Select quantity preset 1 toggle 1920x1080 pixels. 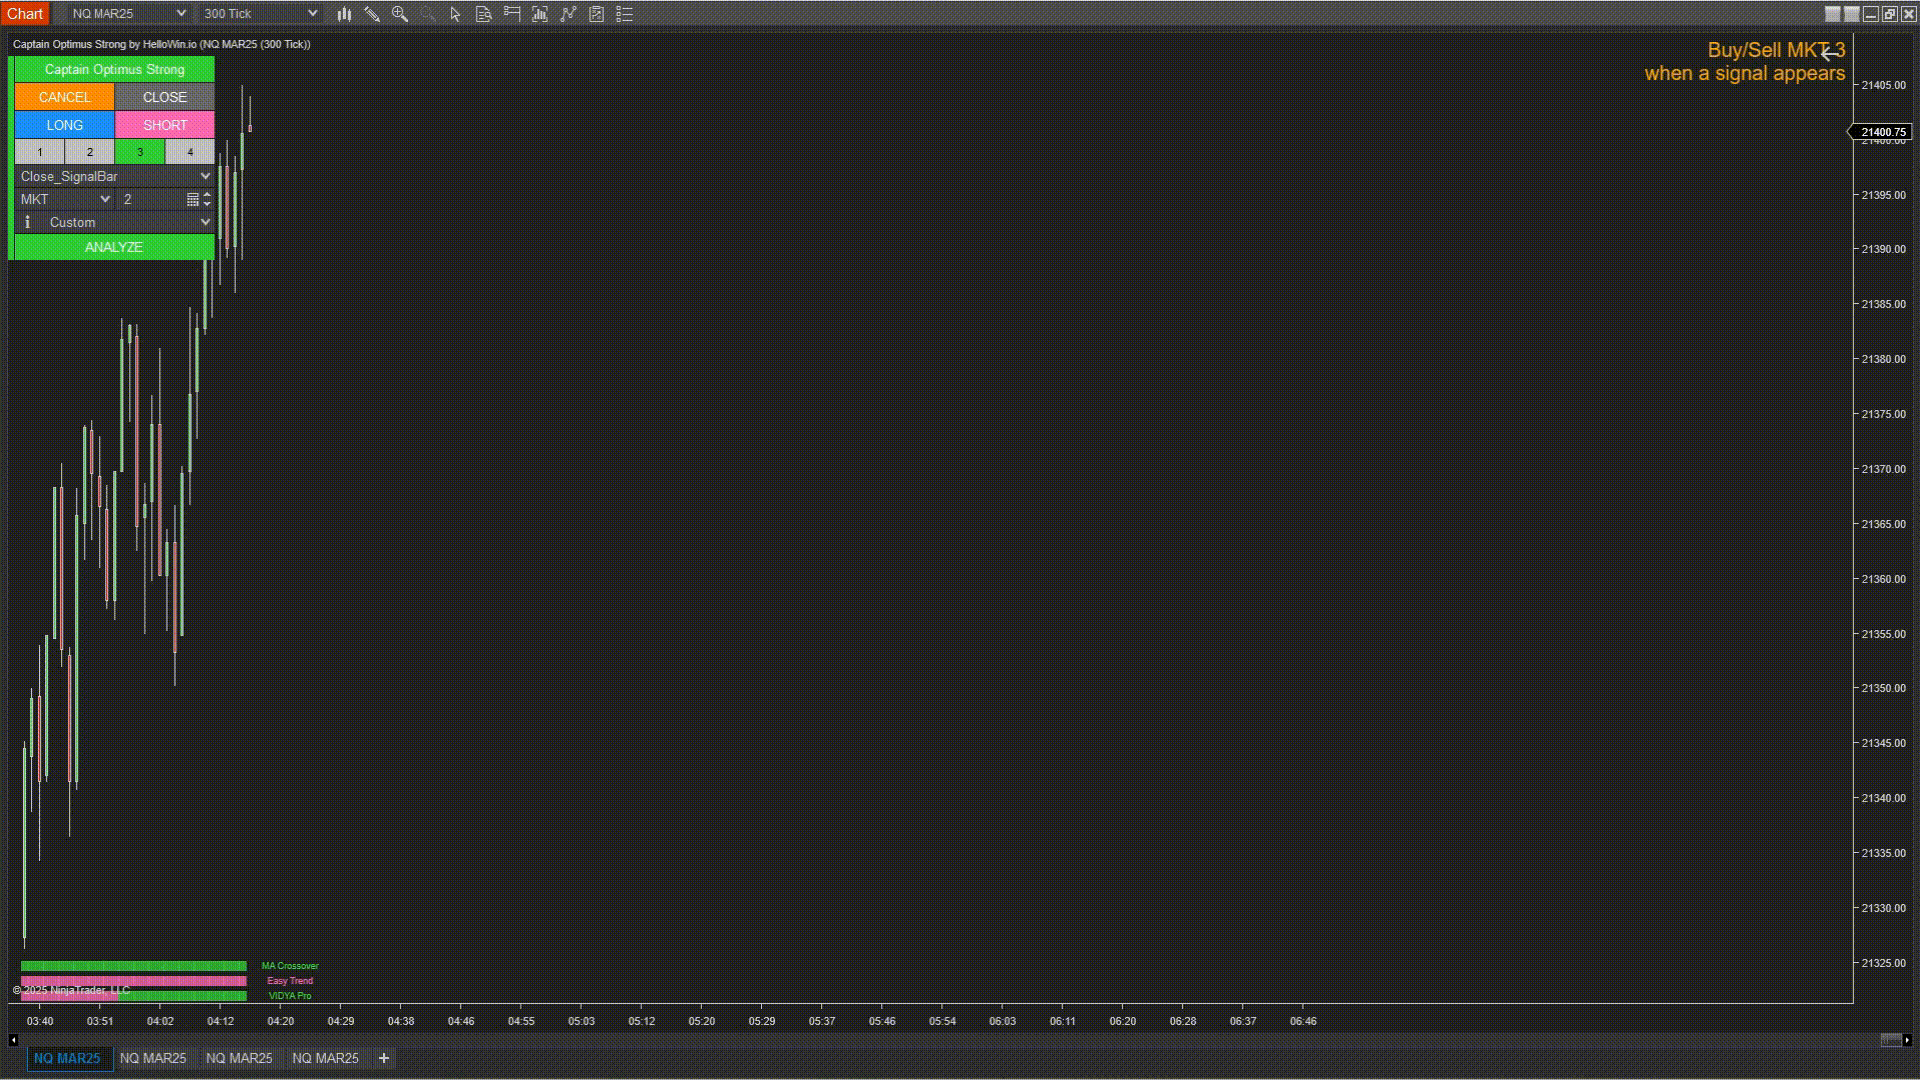(x=40, y=152)
